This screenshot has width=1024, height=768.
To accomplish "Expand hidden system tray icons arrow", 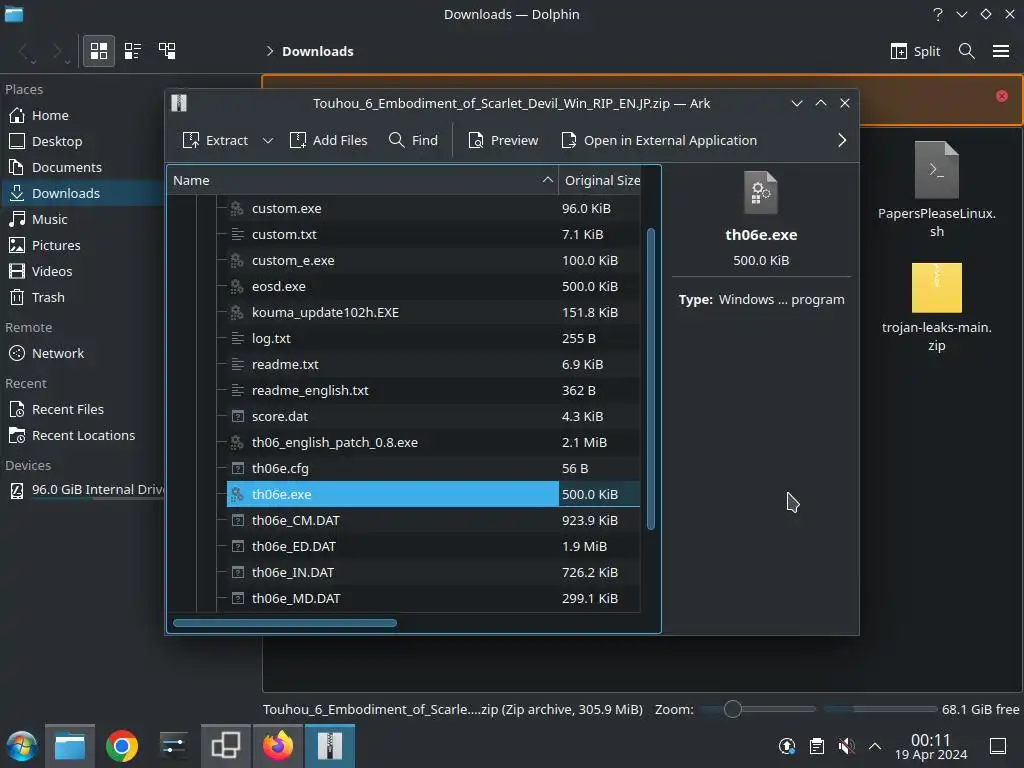I will 875,746.
